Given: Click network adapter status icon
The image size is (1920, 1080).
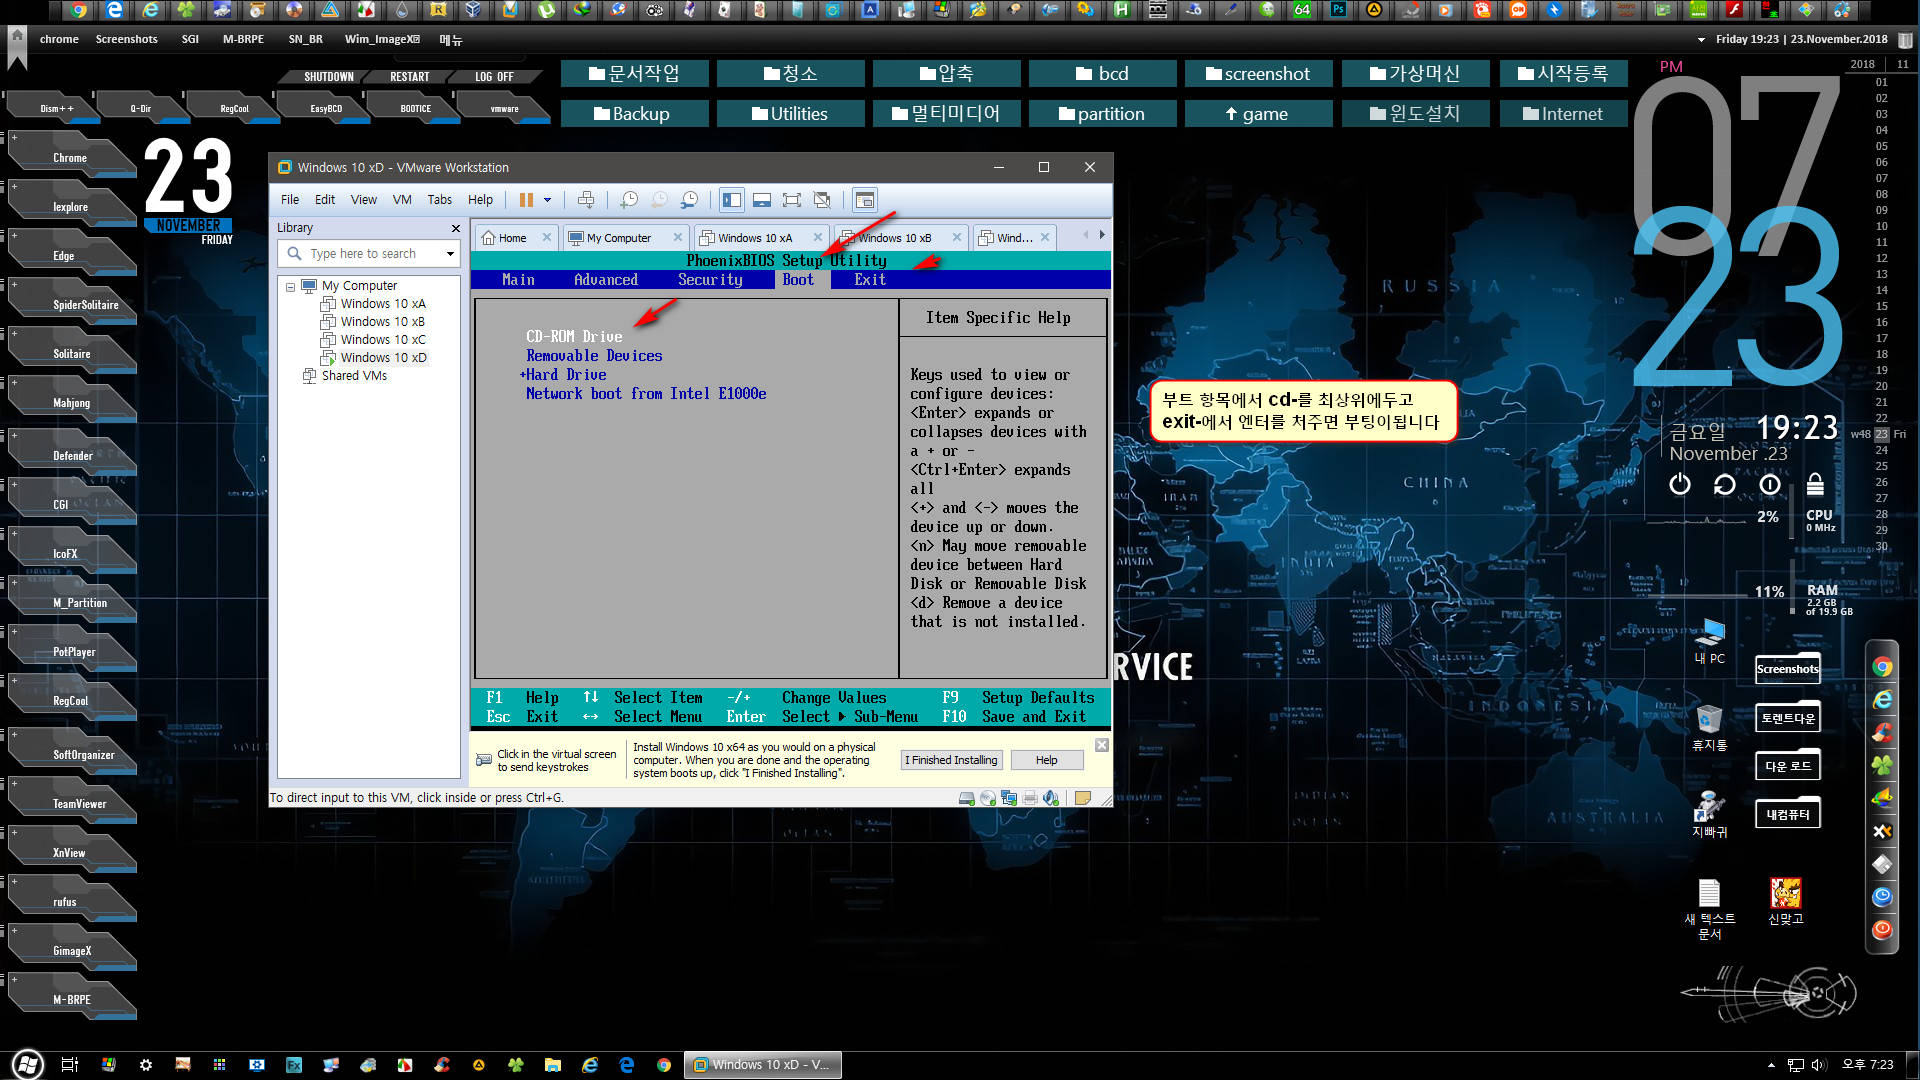Looking at the screenshot, I should [x=1009, y=798].
